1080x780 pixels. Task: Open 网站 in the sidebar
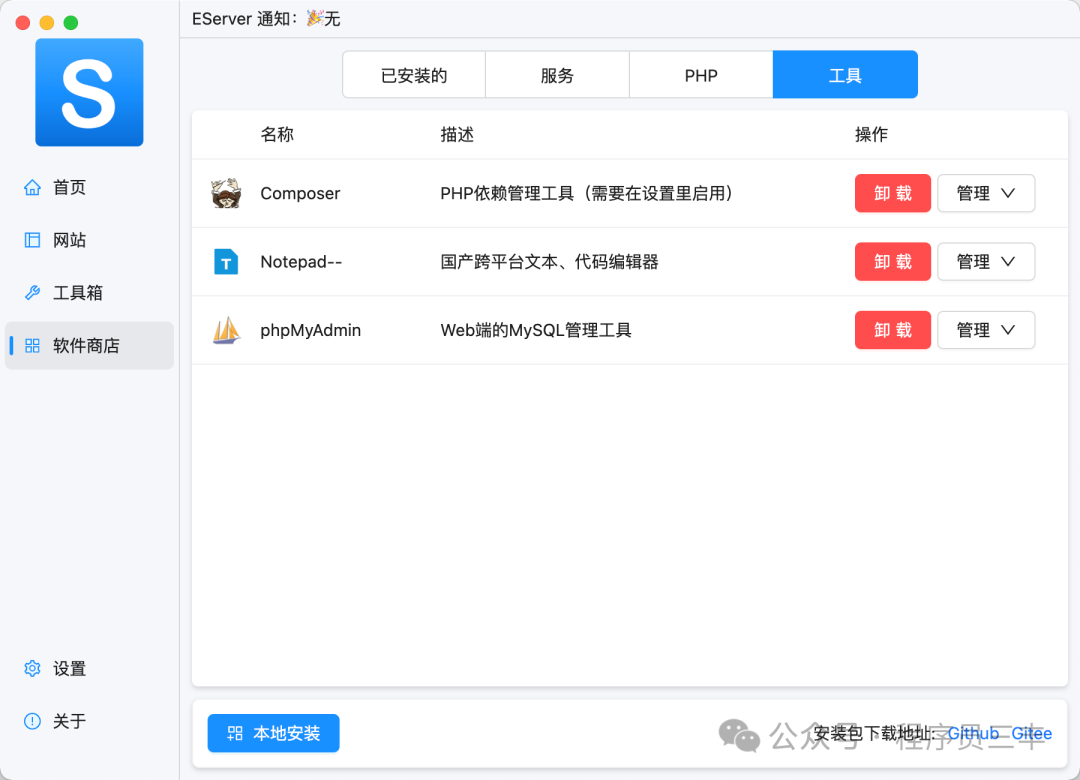pyautogui.click(x=89, y=240)
